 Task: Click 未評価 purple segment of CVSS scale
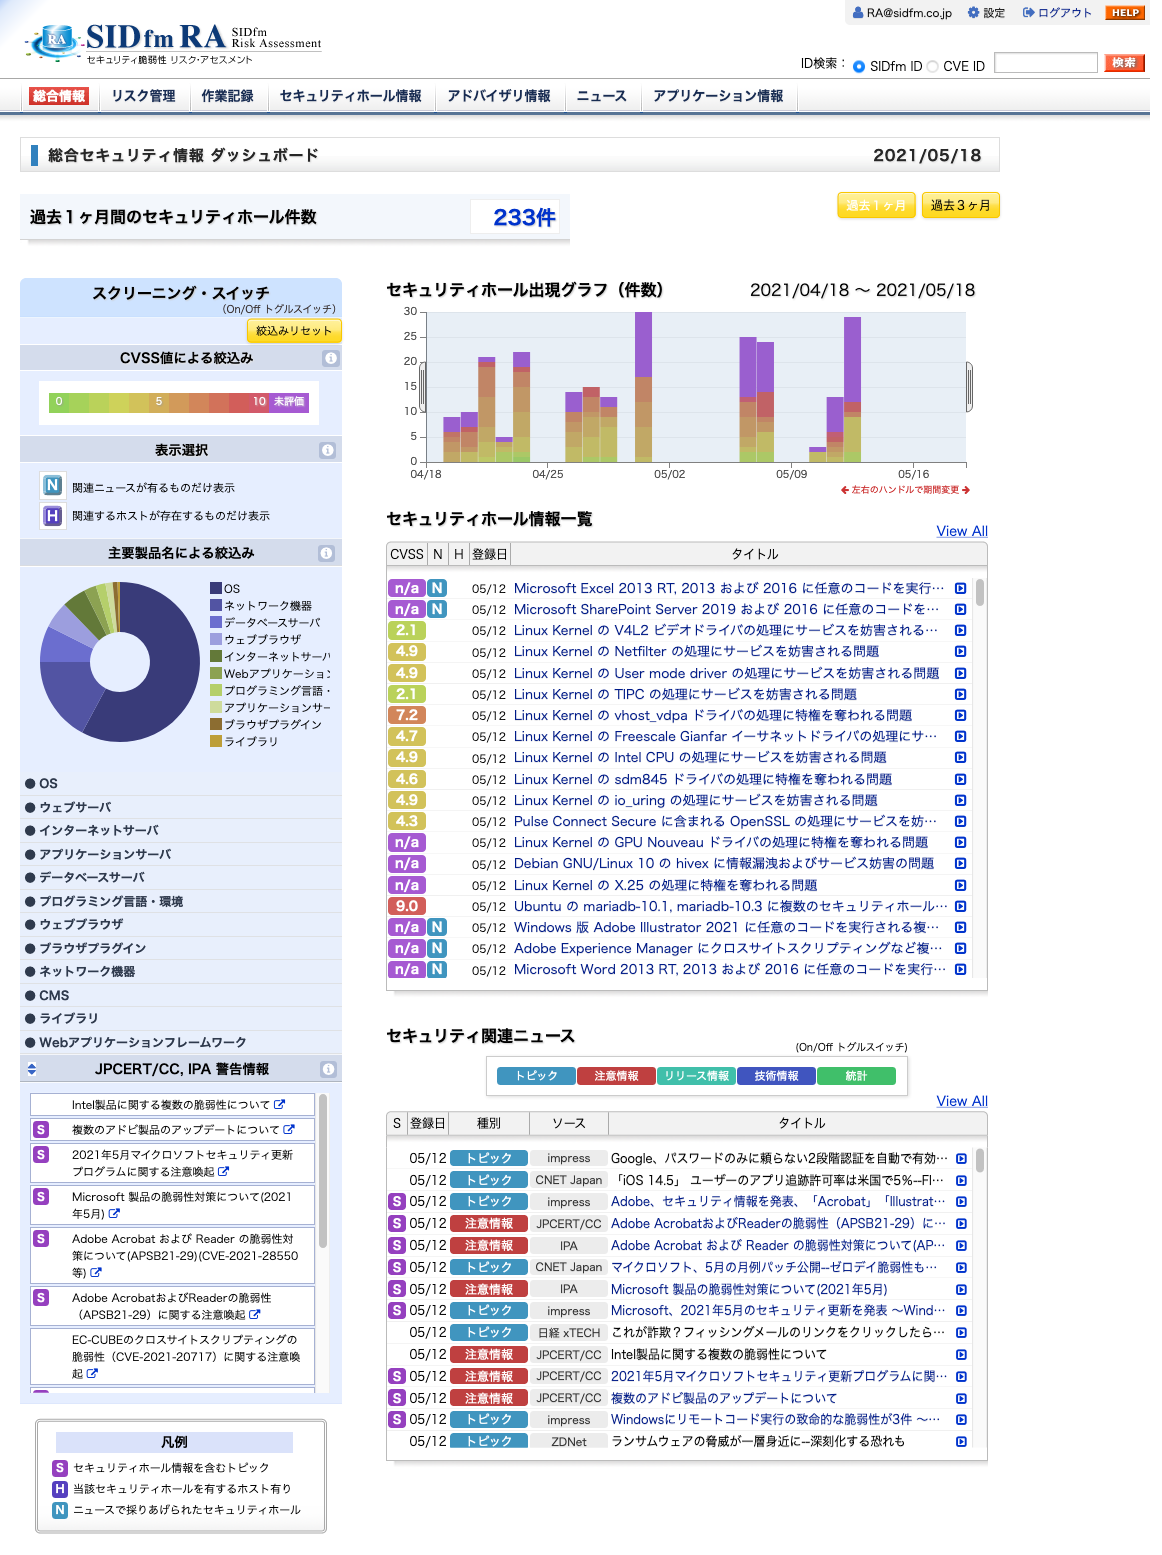point(289,402)
